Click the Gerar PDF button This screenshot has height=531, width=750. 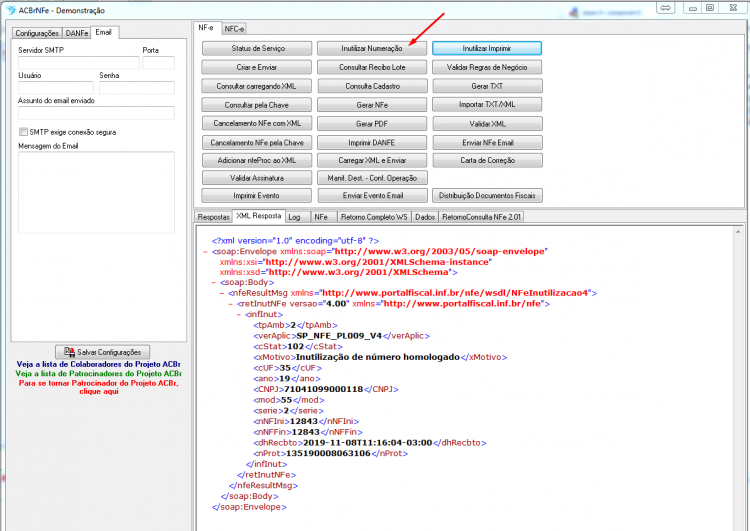tap(372, 124)
